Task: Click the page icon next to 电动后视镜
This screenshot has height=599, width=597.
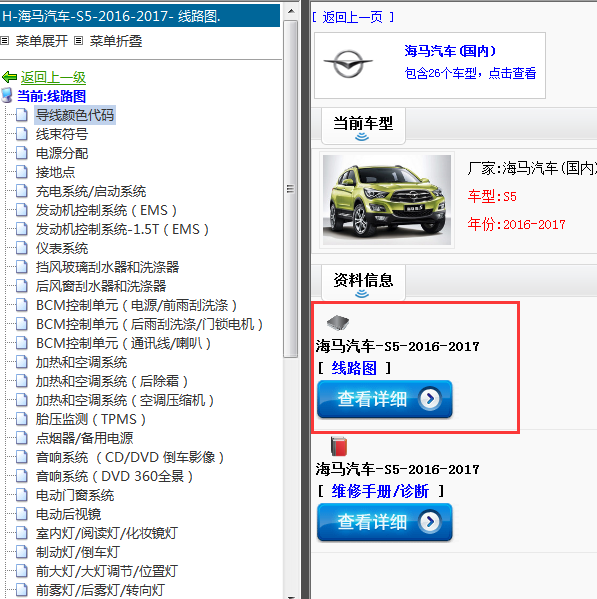Action: (x=22, y=514)
